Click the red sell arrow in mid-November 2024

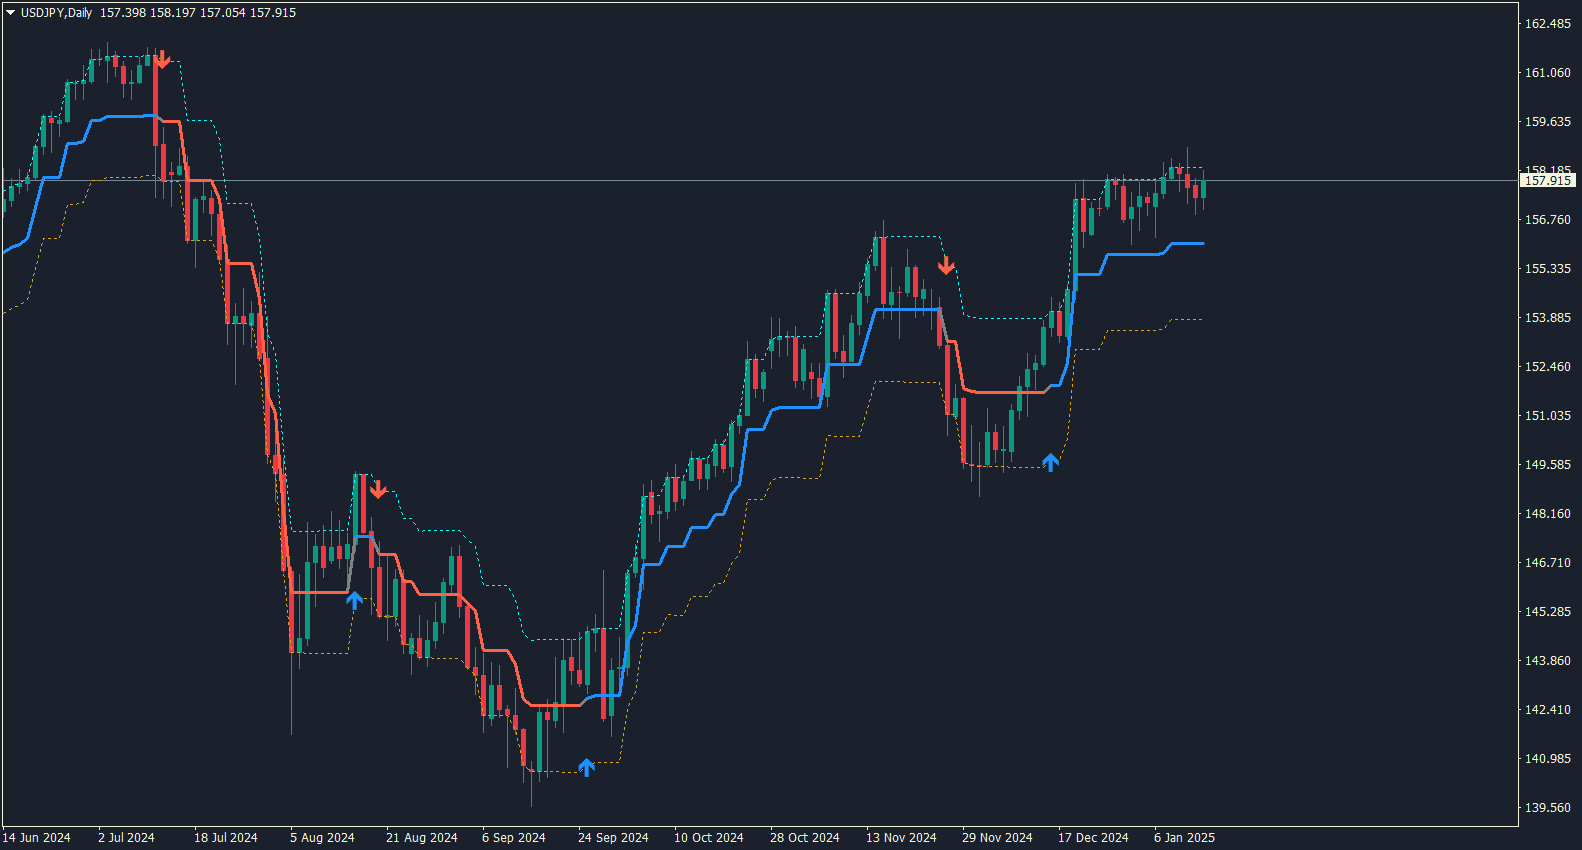click(x=946, y=265)
